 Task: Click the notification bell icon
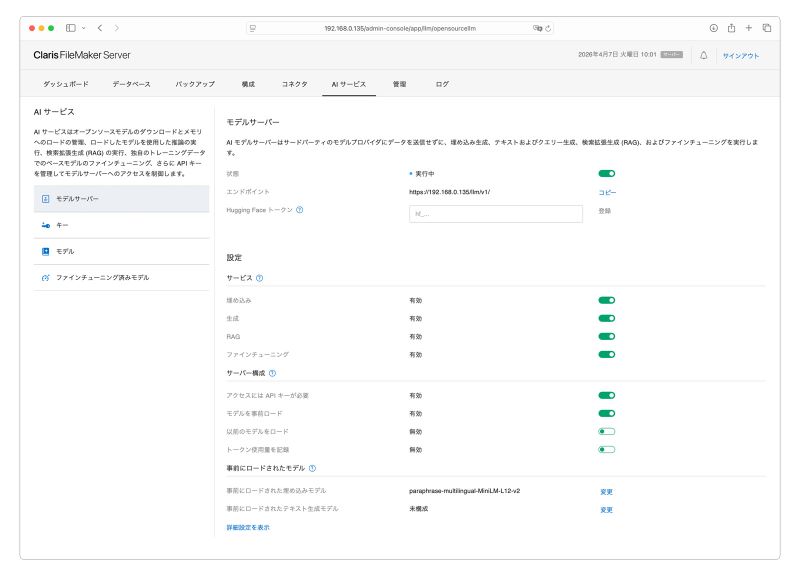pos(703,55)
